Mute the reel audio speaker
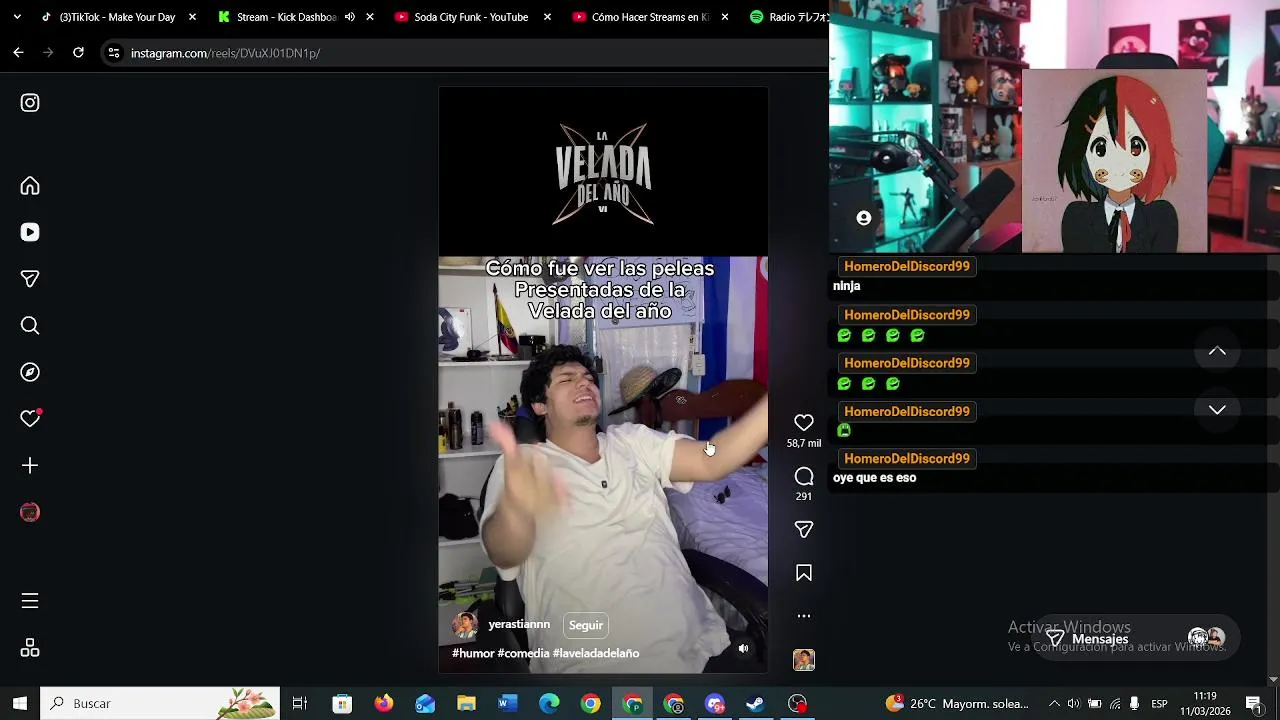Viewport: 1280px width, 720px height. tap(743, 649)
